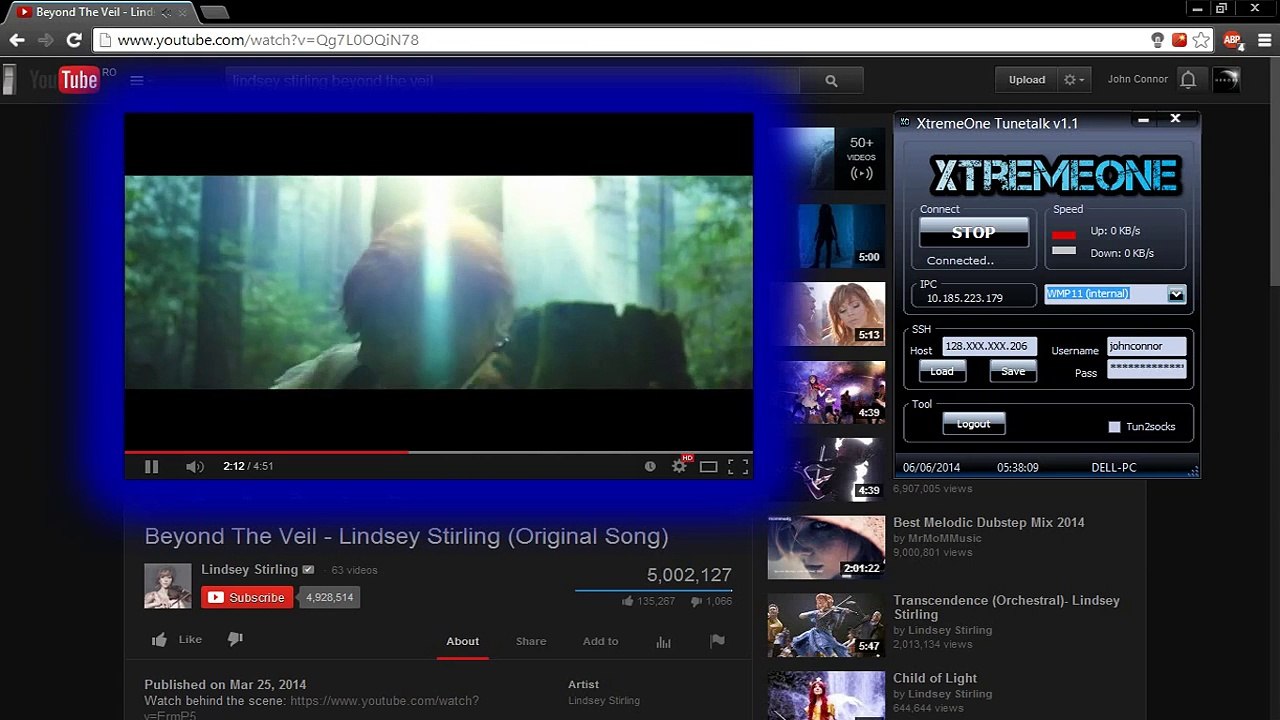Screen dimensions: 1280x720
Task: Open the YouTube guide hamburger menu
Action: click(x=137, y=80)
